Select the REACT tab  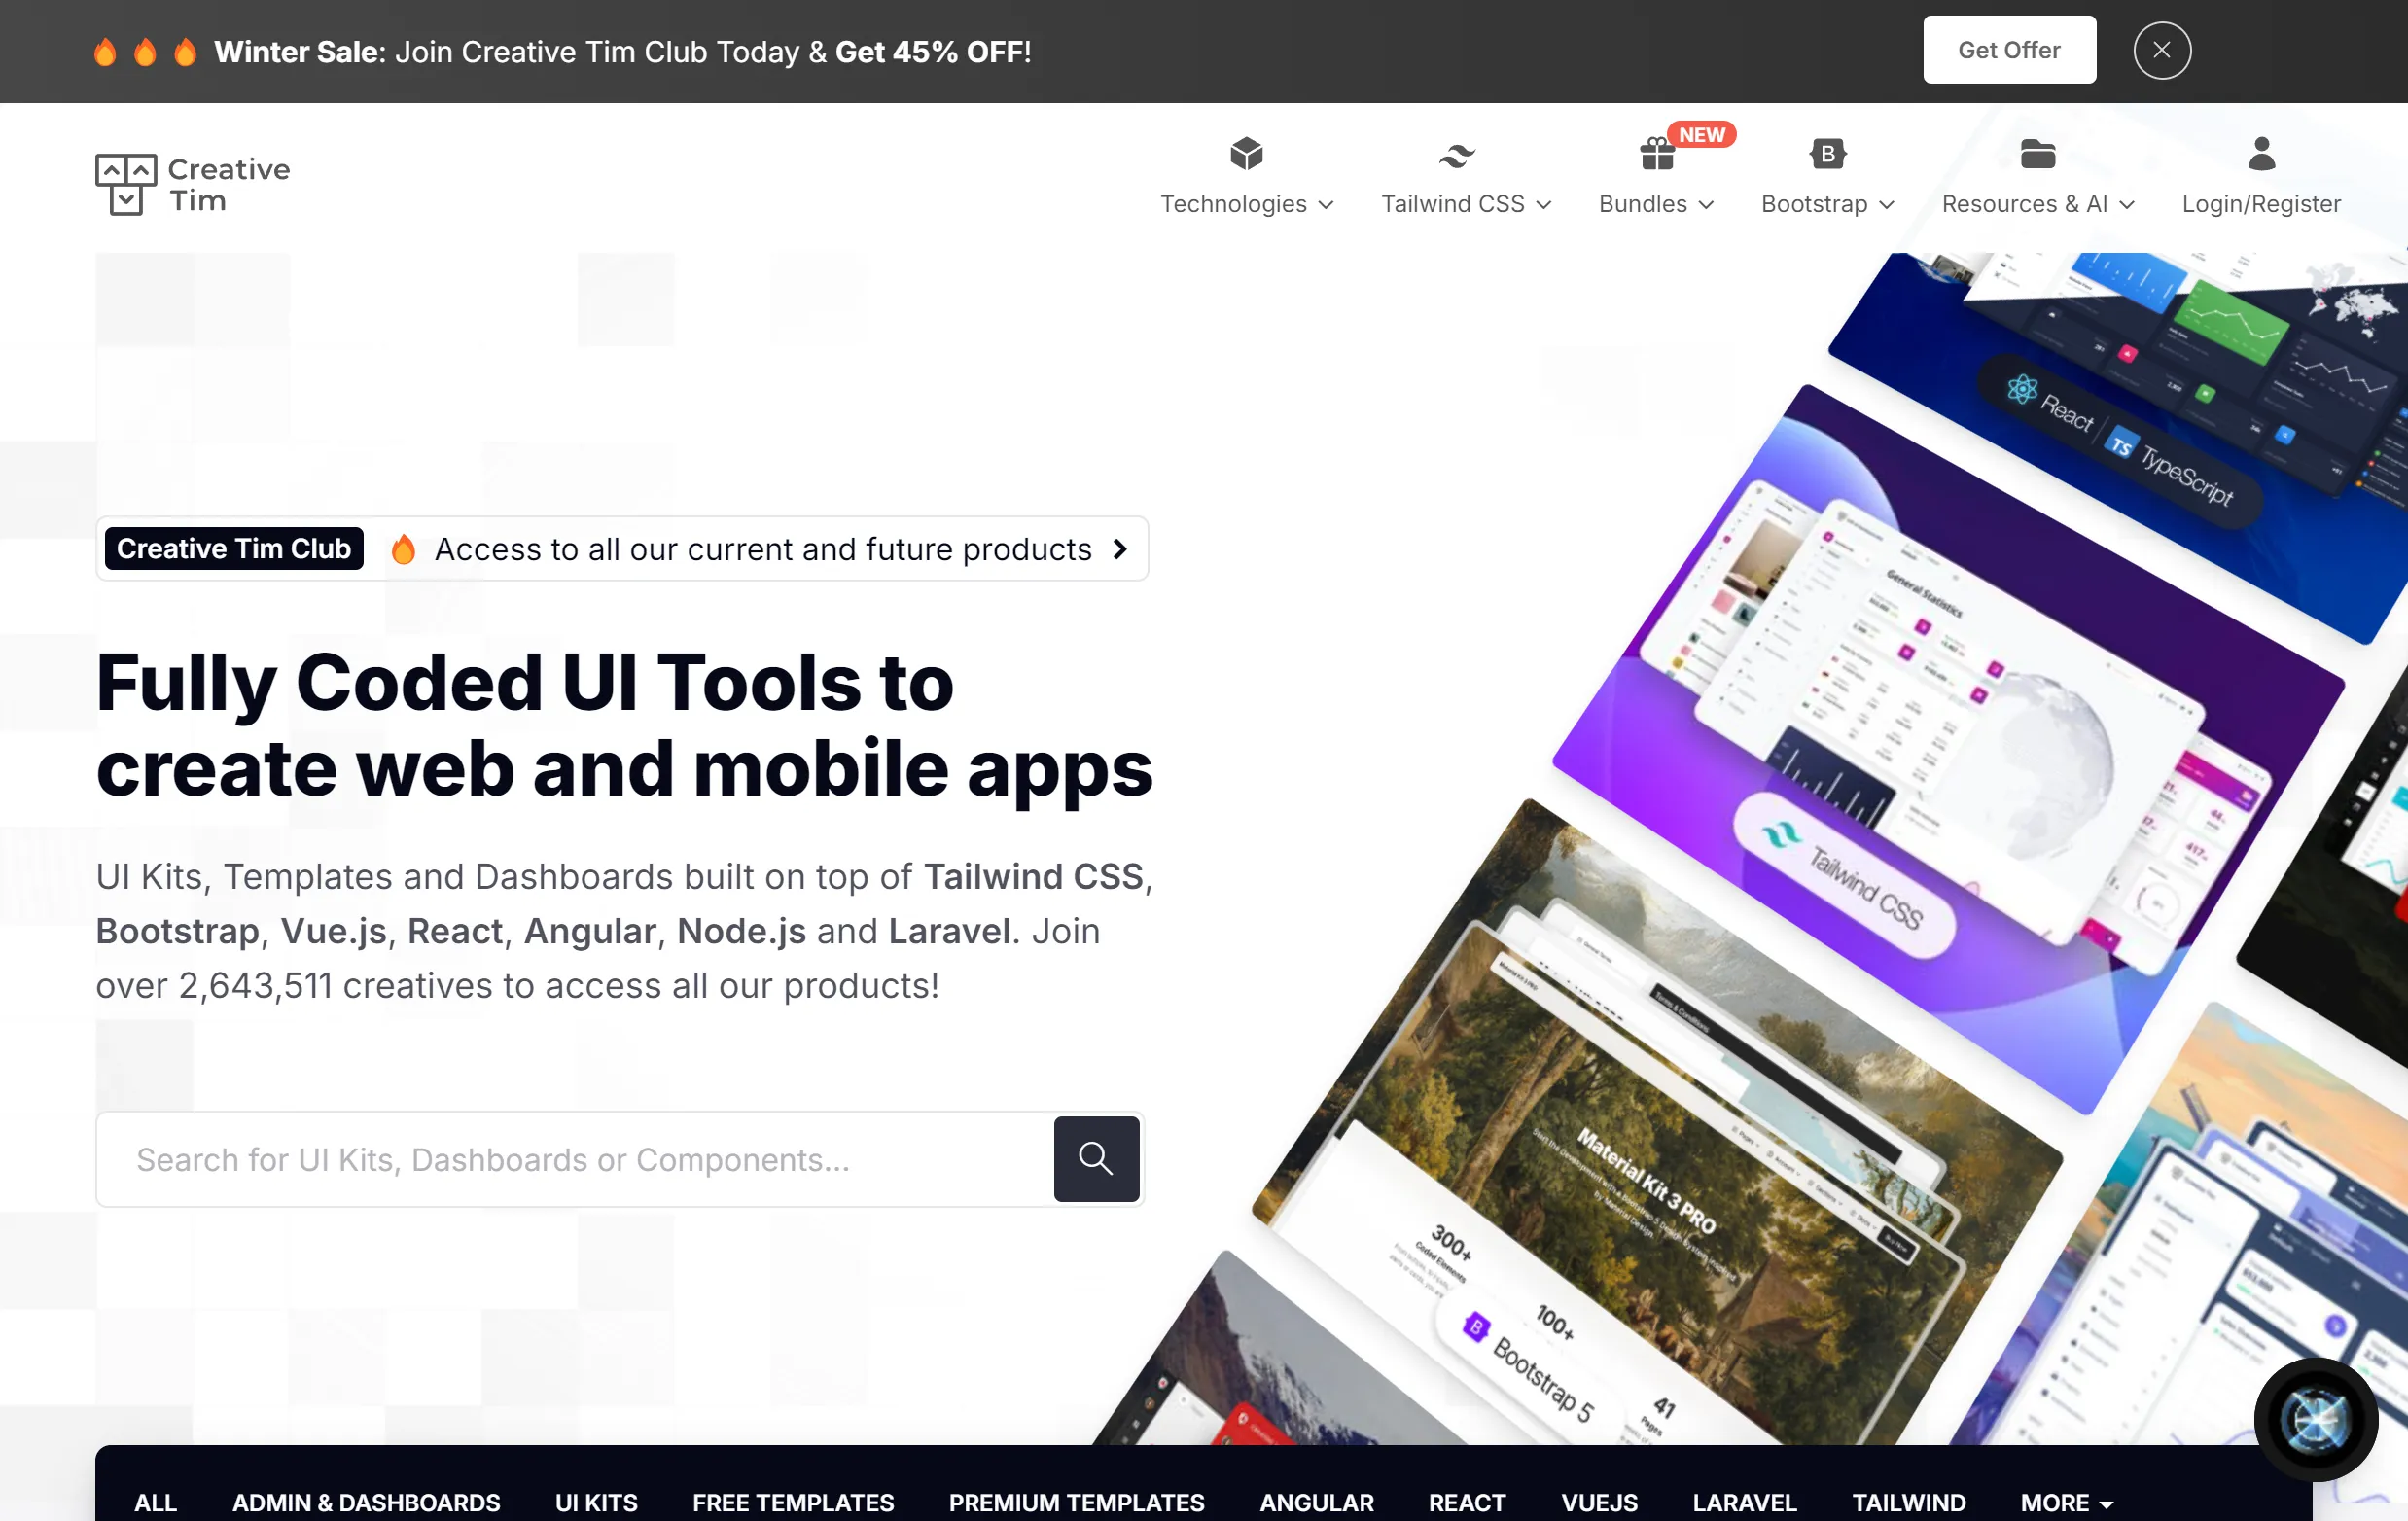pyautogui.click(x=1466, y=1502)
